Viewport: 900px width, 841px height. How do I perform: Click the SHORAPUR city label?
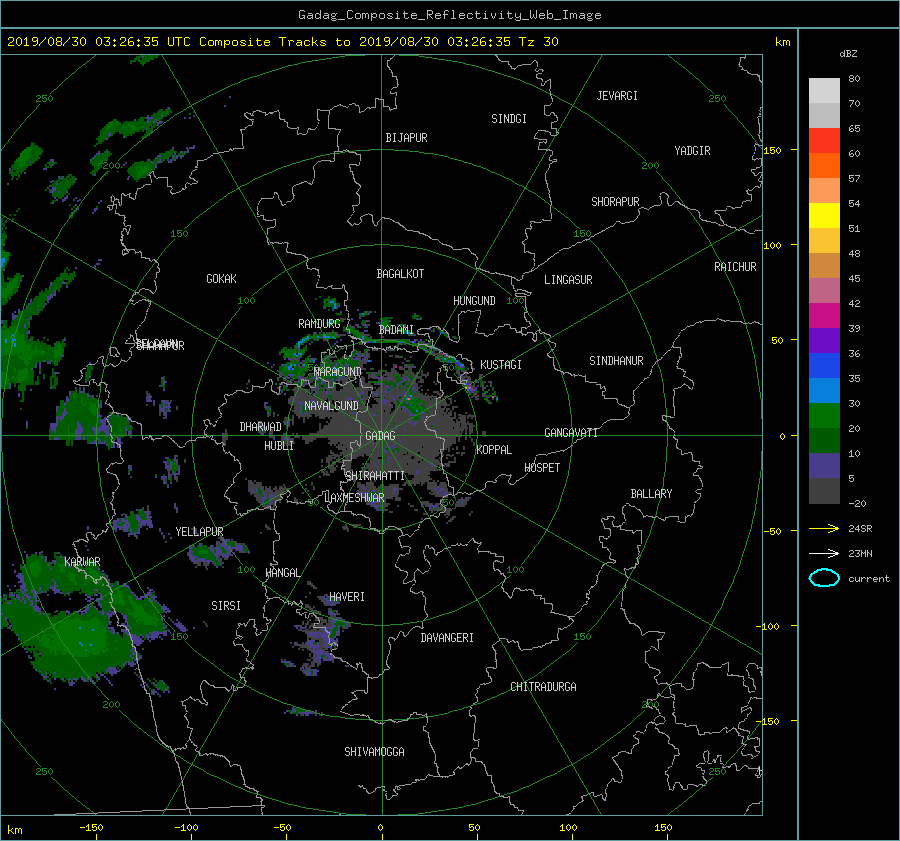615,201
